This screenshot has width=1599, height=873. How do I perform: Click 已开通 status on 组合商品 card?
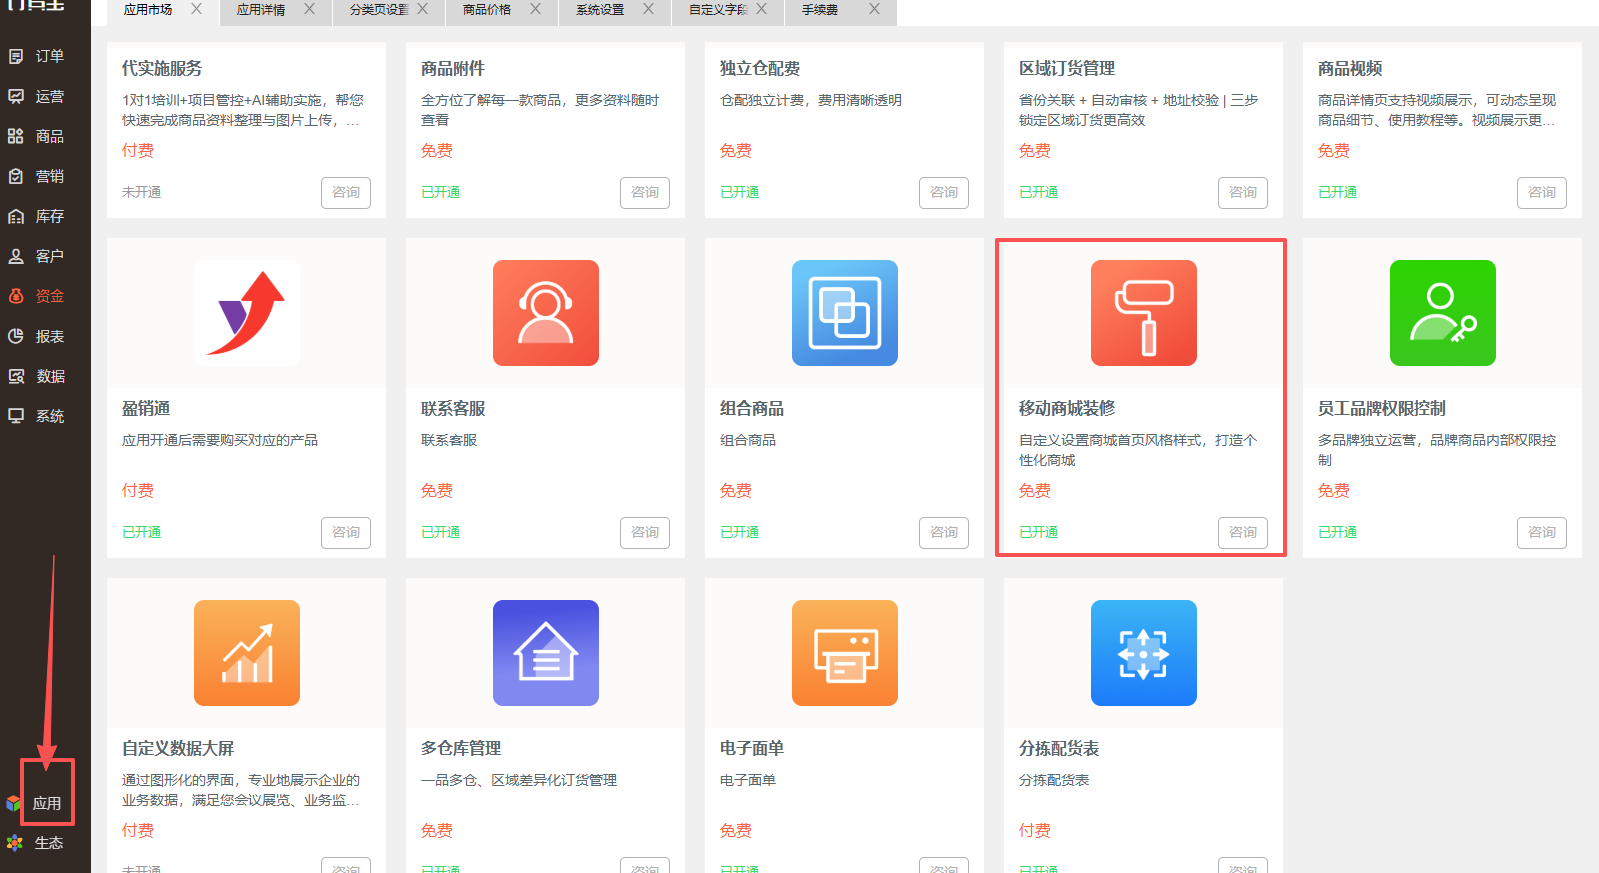pyautogui.click(x=740, y=532)
